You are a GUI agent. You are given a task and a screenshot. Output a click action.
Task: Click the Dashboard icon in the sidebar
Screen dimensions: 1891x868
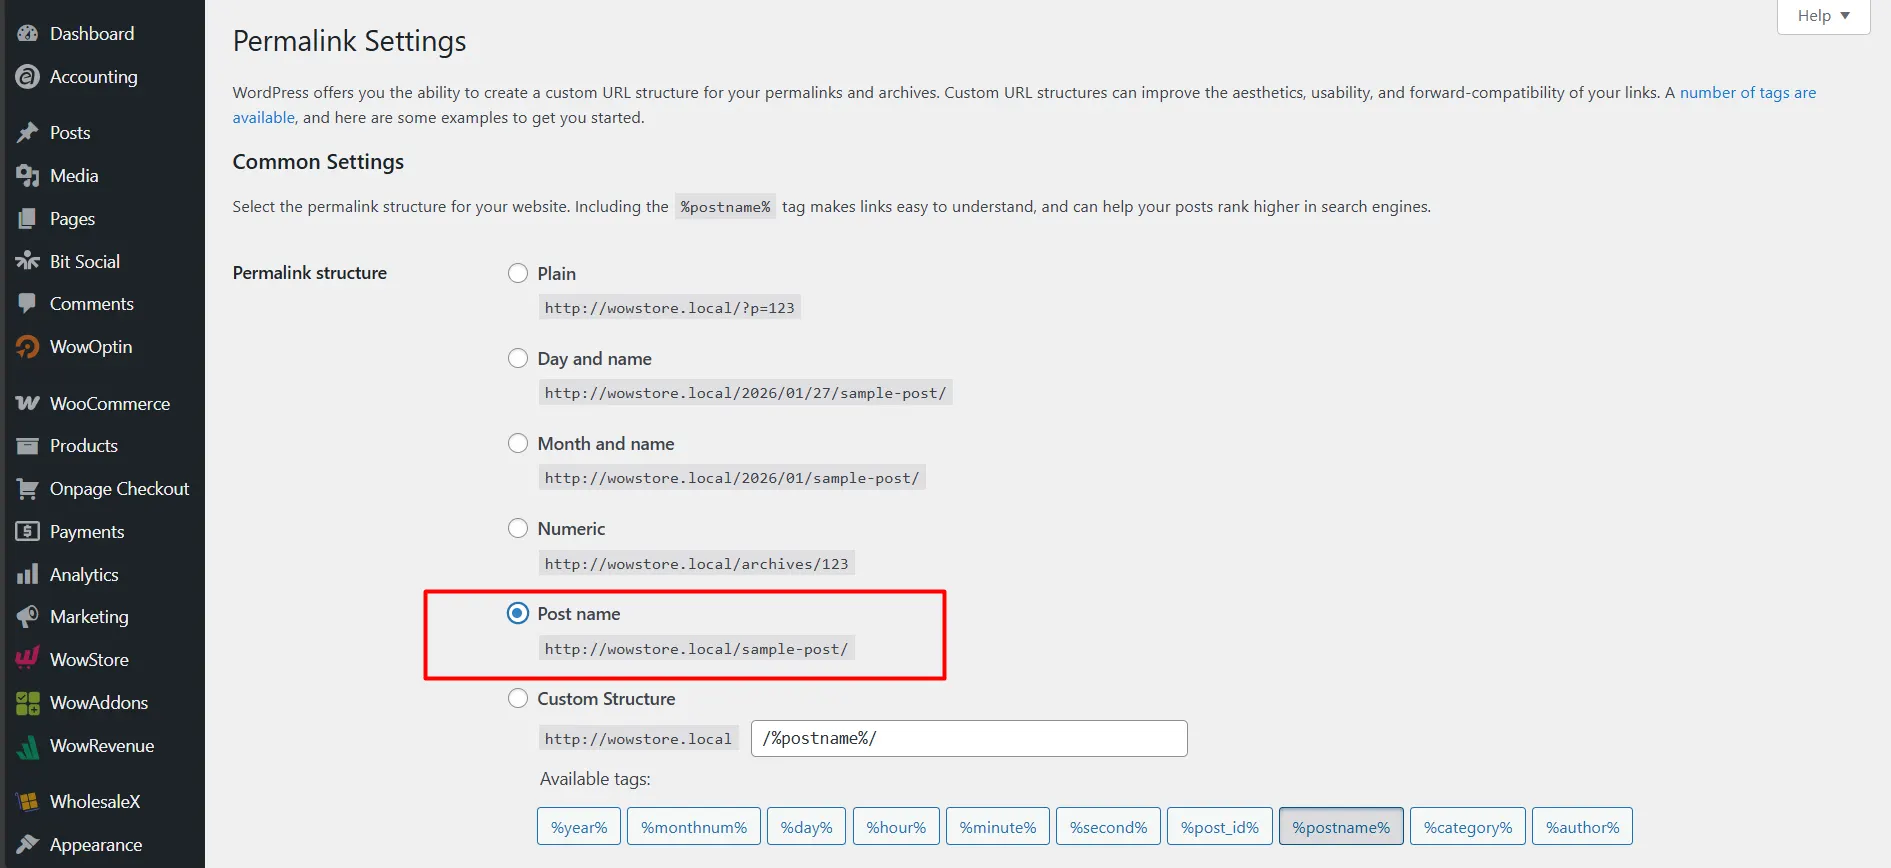27,33
